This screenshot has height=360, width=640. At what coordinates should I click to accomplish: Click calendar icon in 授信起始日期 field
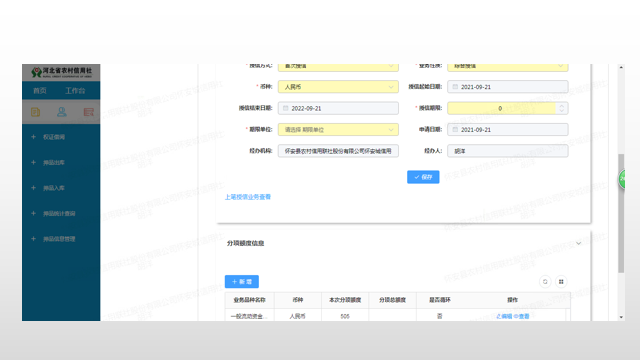[455, 87]
